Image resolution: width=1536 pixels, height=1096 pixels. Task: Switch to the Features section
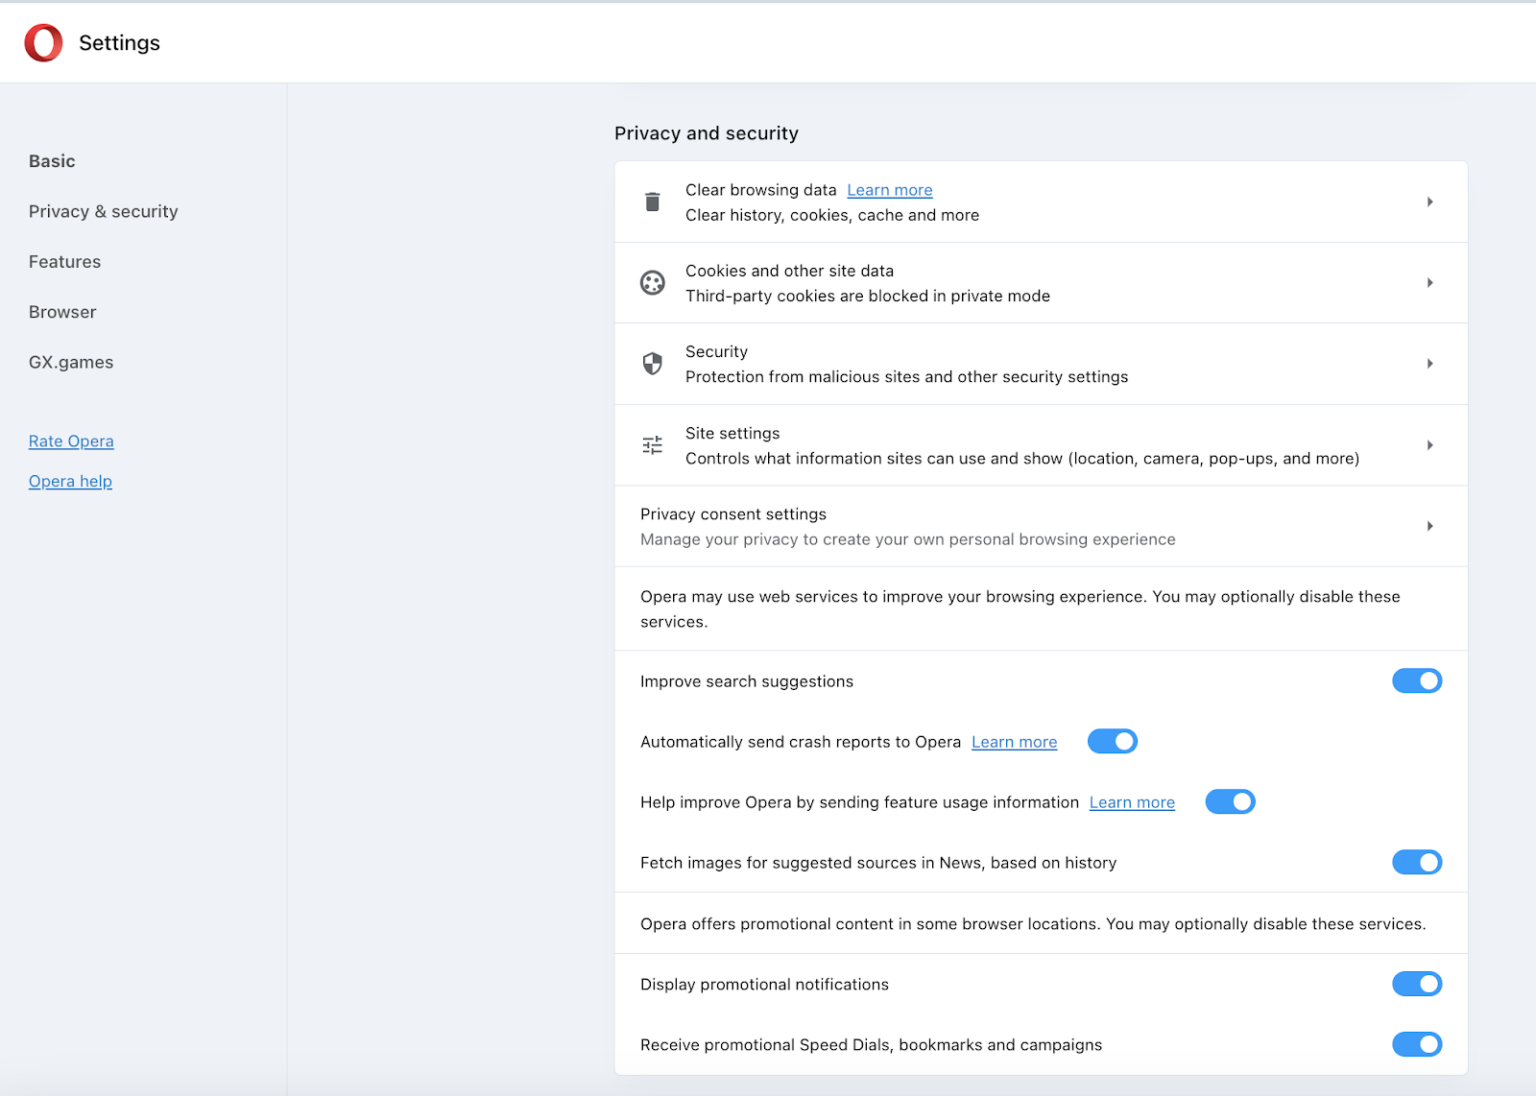(64, 261)
